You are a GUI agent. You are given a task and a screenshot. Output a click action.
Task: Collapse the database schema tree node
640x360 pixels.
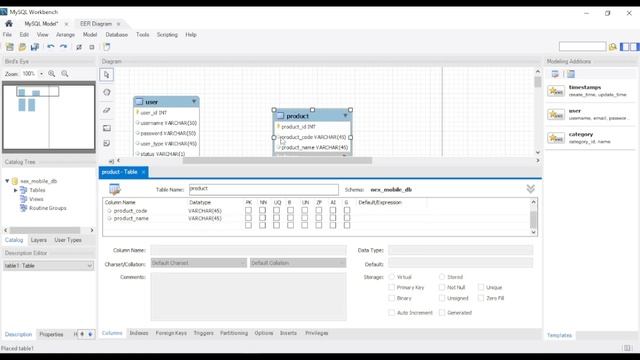(x=7, y=181)
